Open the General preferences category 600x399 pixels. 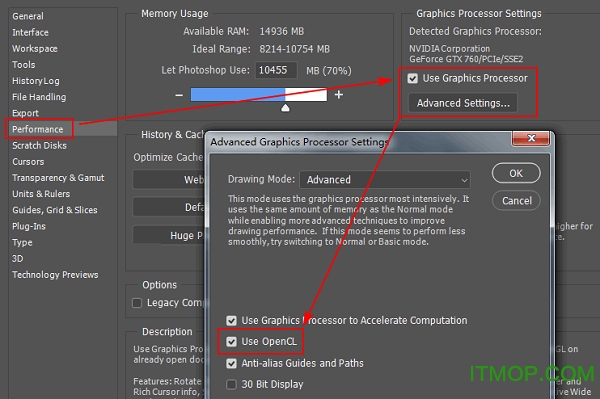(x=28, y=16)
